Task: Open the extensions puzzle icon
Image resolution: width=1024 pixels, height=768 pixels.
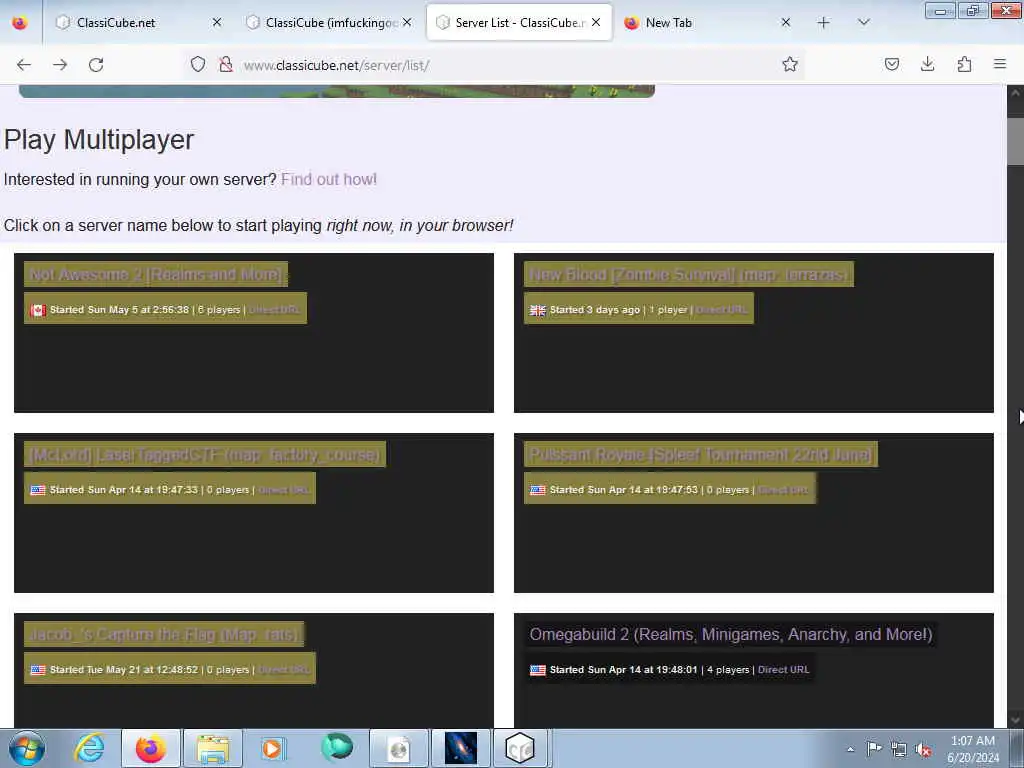Action: click(964, 64)
